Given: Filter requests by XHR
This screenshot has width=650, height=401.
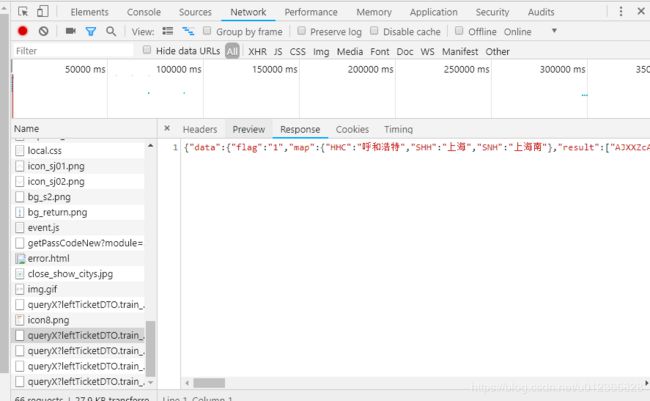Looking at the screenshot, I should tap(257, 51).
